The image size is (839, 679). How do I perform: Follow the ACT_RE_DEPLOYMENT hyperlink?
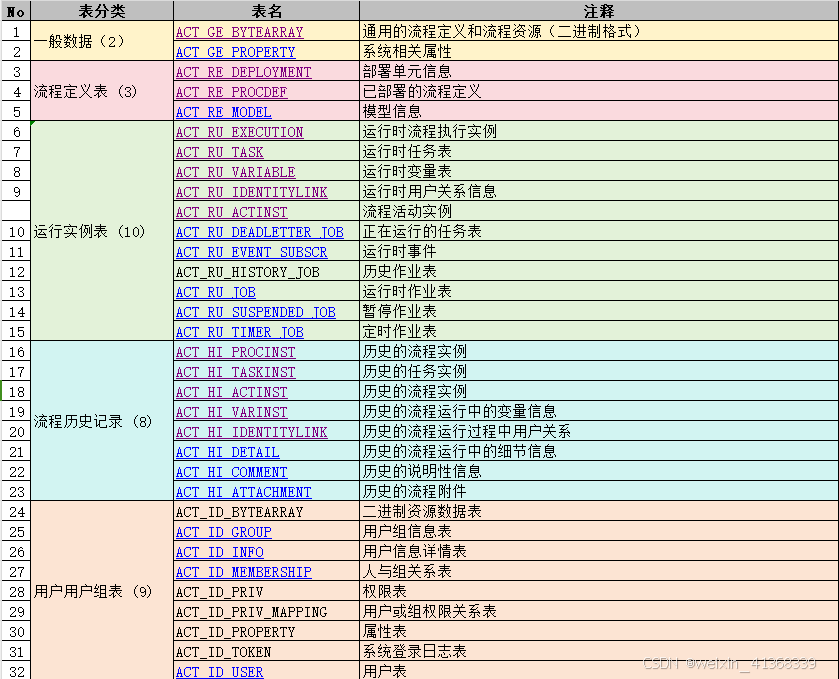(x=243, y=72)
